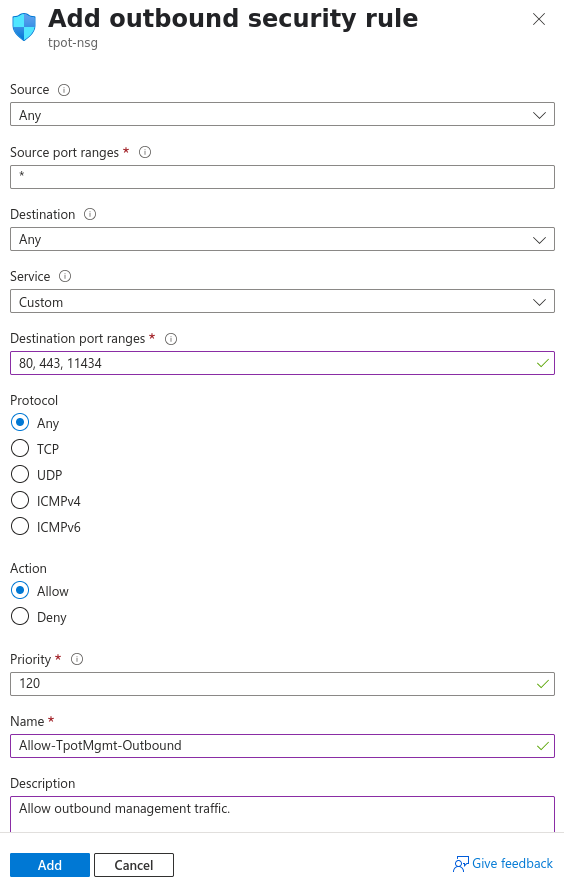Select the TCP protocol radio button
The width and height of the screenshot is (564, 889).
click(20, 448)
